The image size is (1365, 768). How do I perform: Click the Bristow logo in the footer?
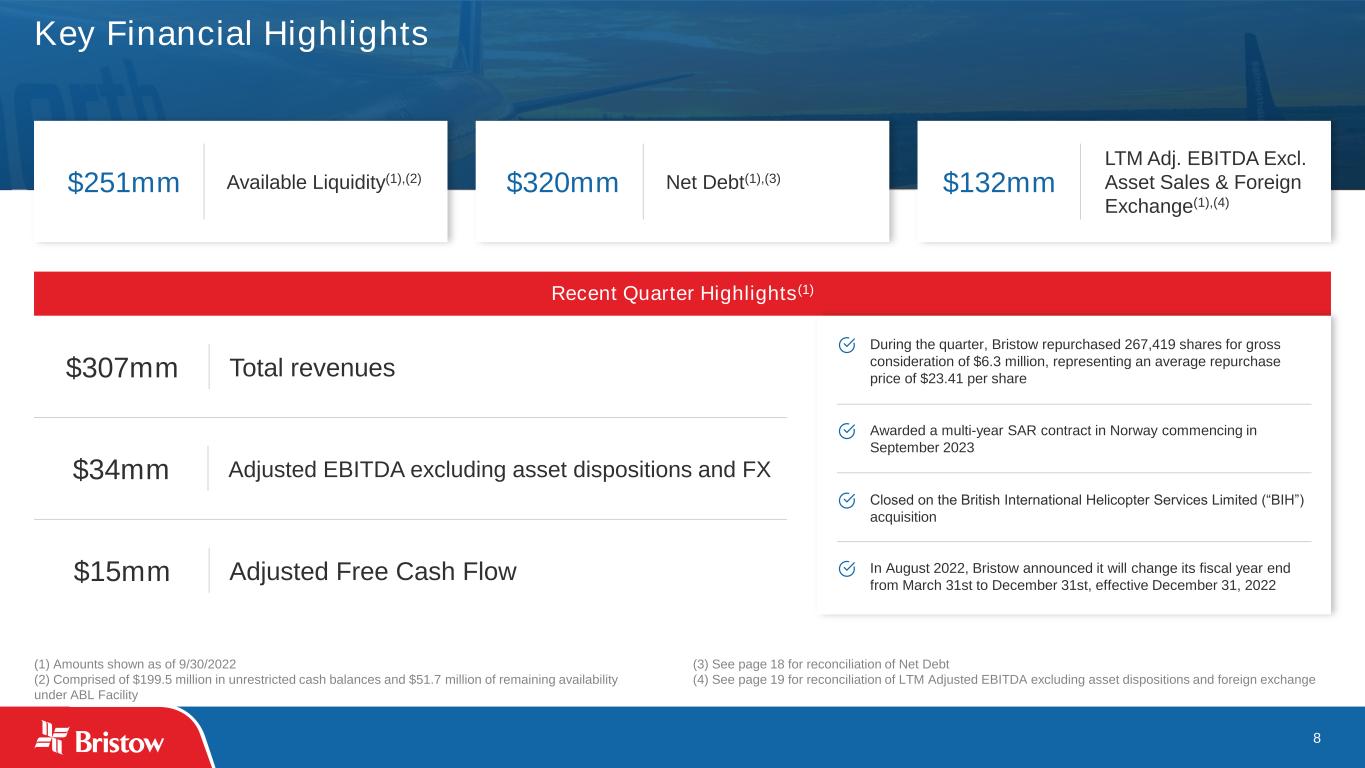100,738
